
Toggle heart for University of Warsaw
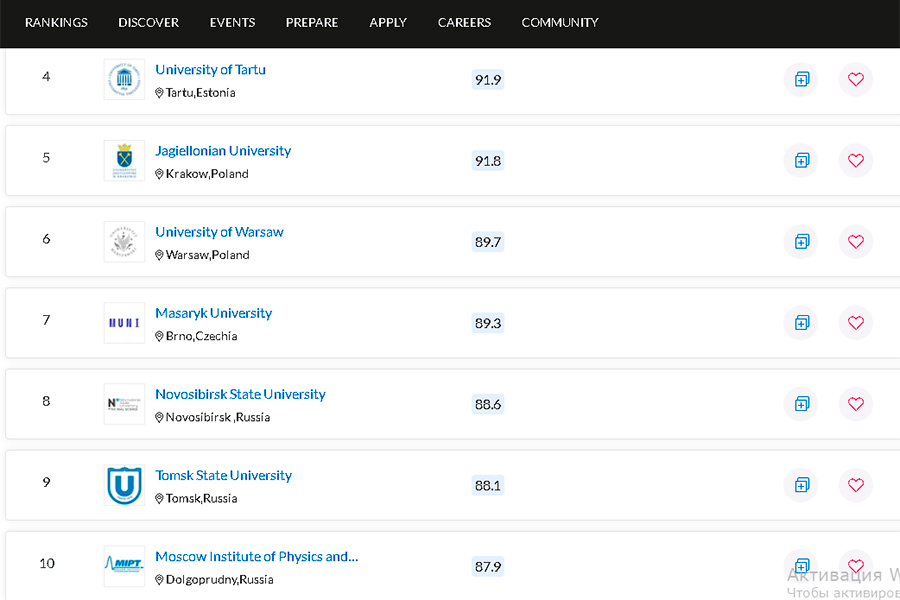click(x=855, y=241)
